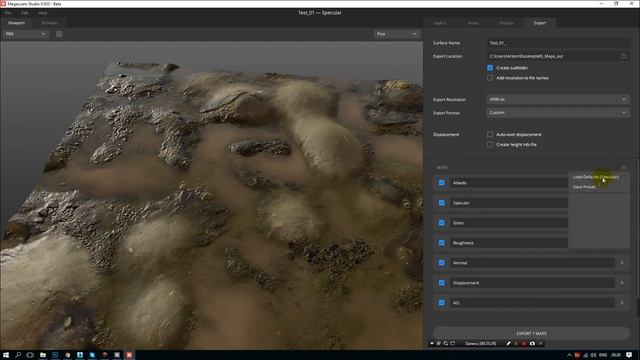
Task: Open the Maps preset menu icon
Action: (623, 167)
